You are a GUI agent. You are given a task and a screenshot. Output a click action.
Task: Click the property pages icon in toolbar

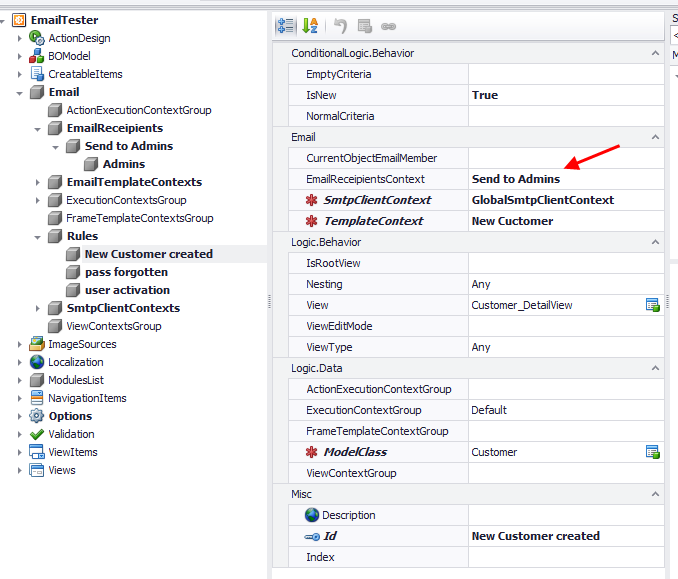pyautogui.click(x=365, y=26)
